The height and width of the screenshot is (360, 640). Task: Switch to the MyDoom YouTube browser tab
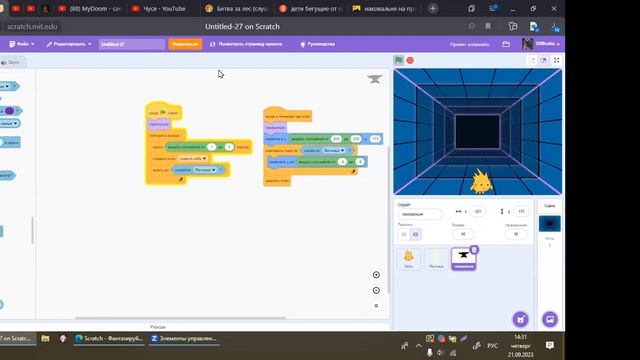click(90, 9)
